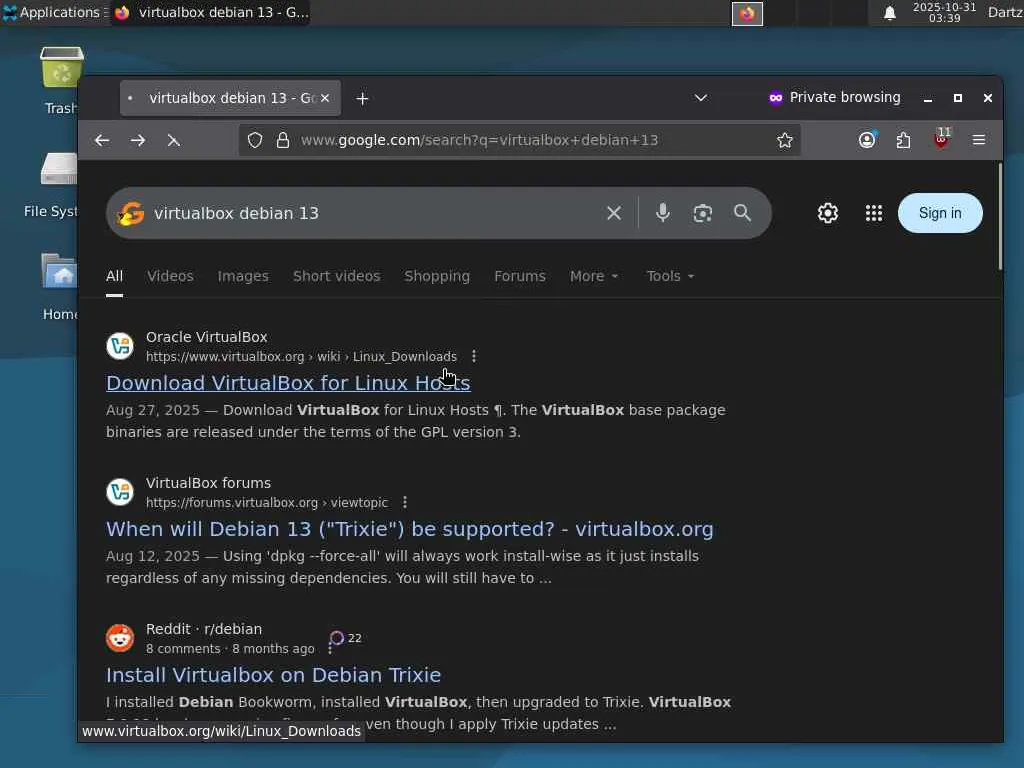Open the Applications menu in panel
1024x768 pixels.
(54, 12)
